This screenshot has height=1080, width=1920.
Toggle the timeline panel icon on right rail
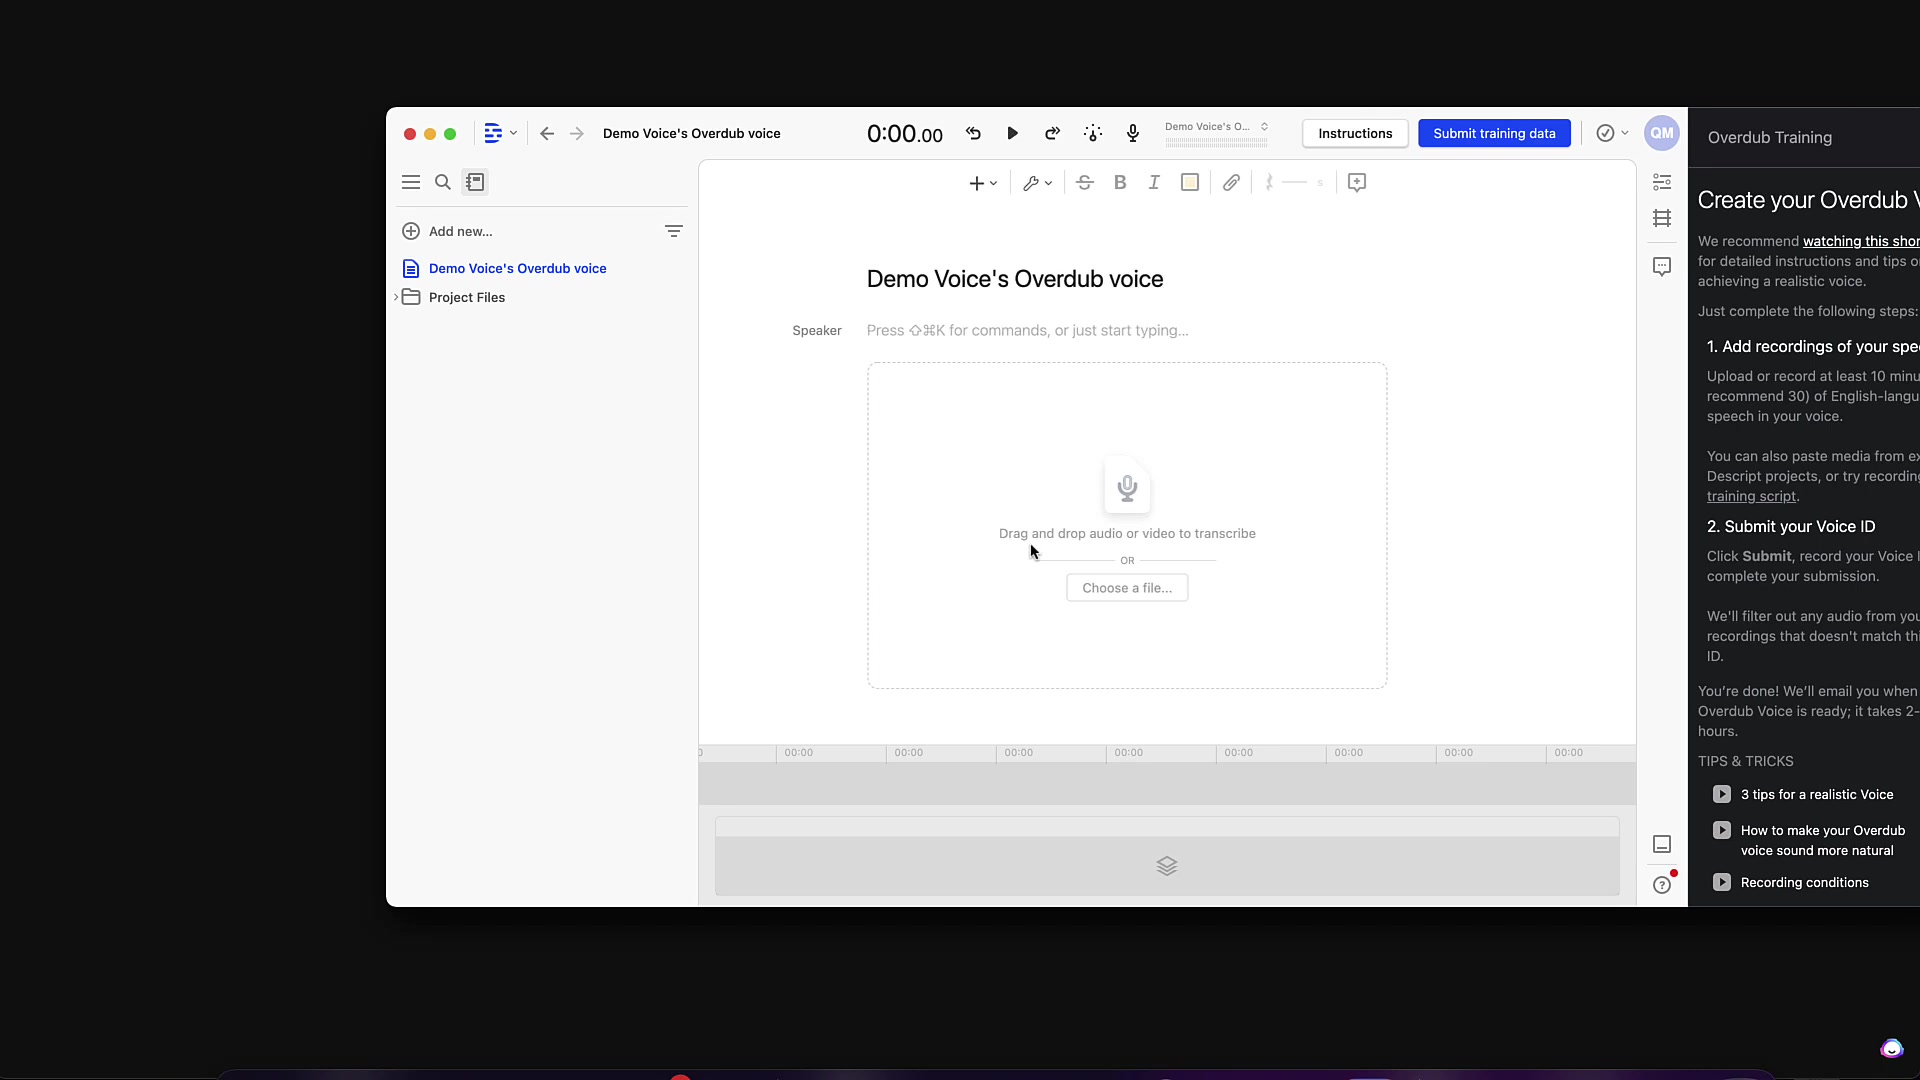(x=1662, y=844)
